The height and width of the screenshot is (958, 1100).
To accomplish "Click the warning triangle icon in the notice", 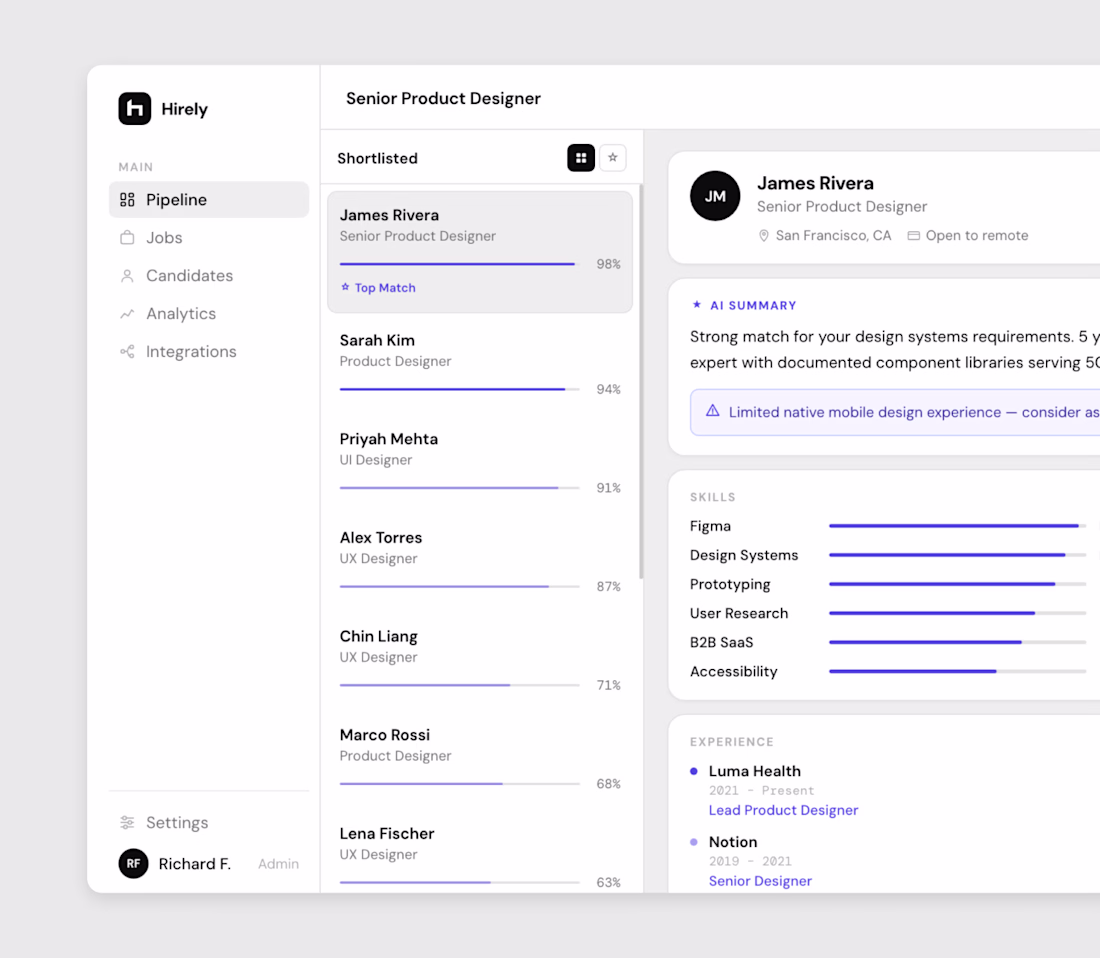I will click(x=713, y=411).
